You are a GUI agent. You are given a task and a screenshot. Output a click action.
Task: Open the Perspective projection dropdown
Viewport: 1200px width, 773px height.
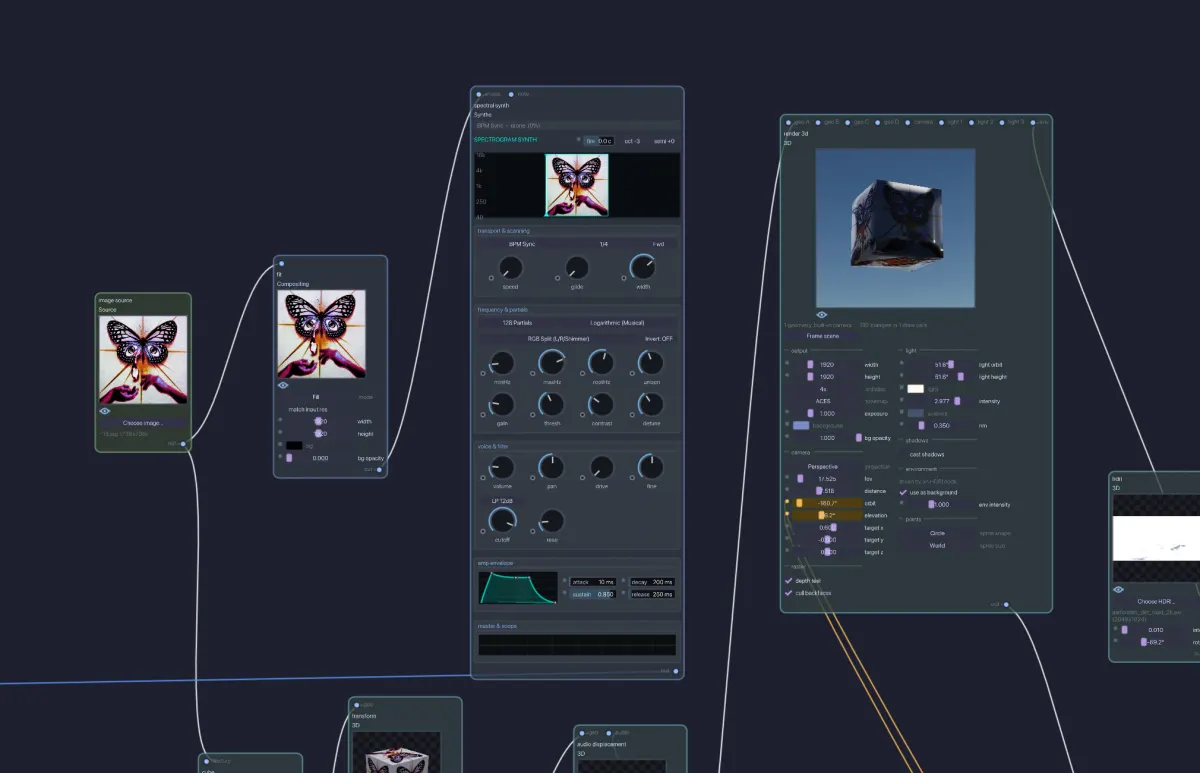pyautogui.click(x=823, y=466)
